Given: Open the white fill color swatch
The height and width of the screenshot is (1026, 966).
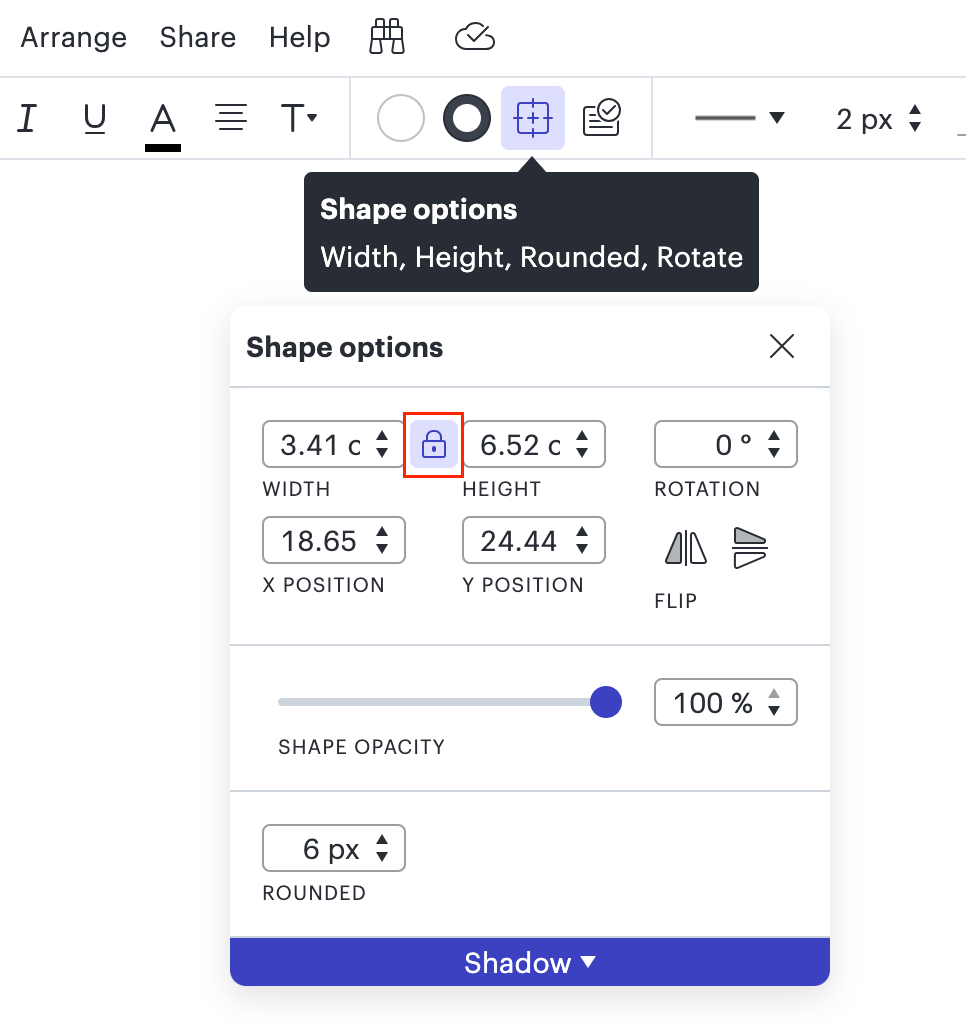Looking at the screenshot, I should (x=401, y=118).
